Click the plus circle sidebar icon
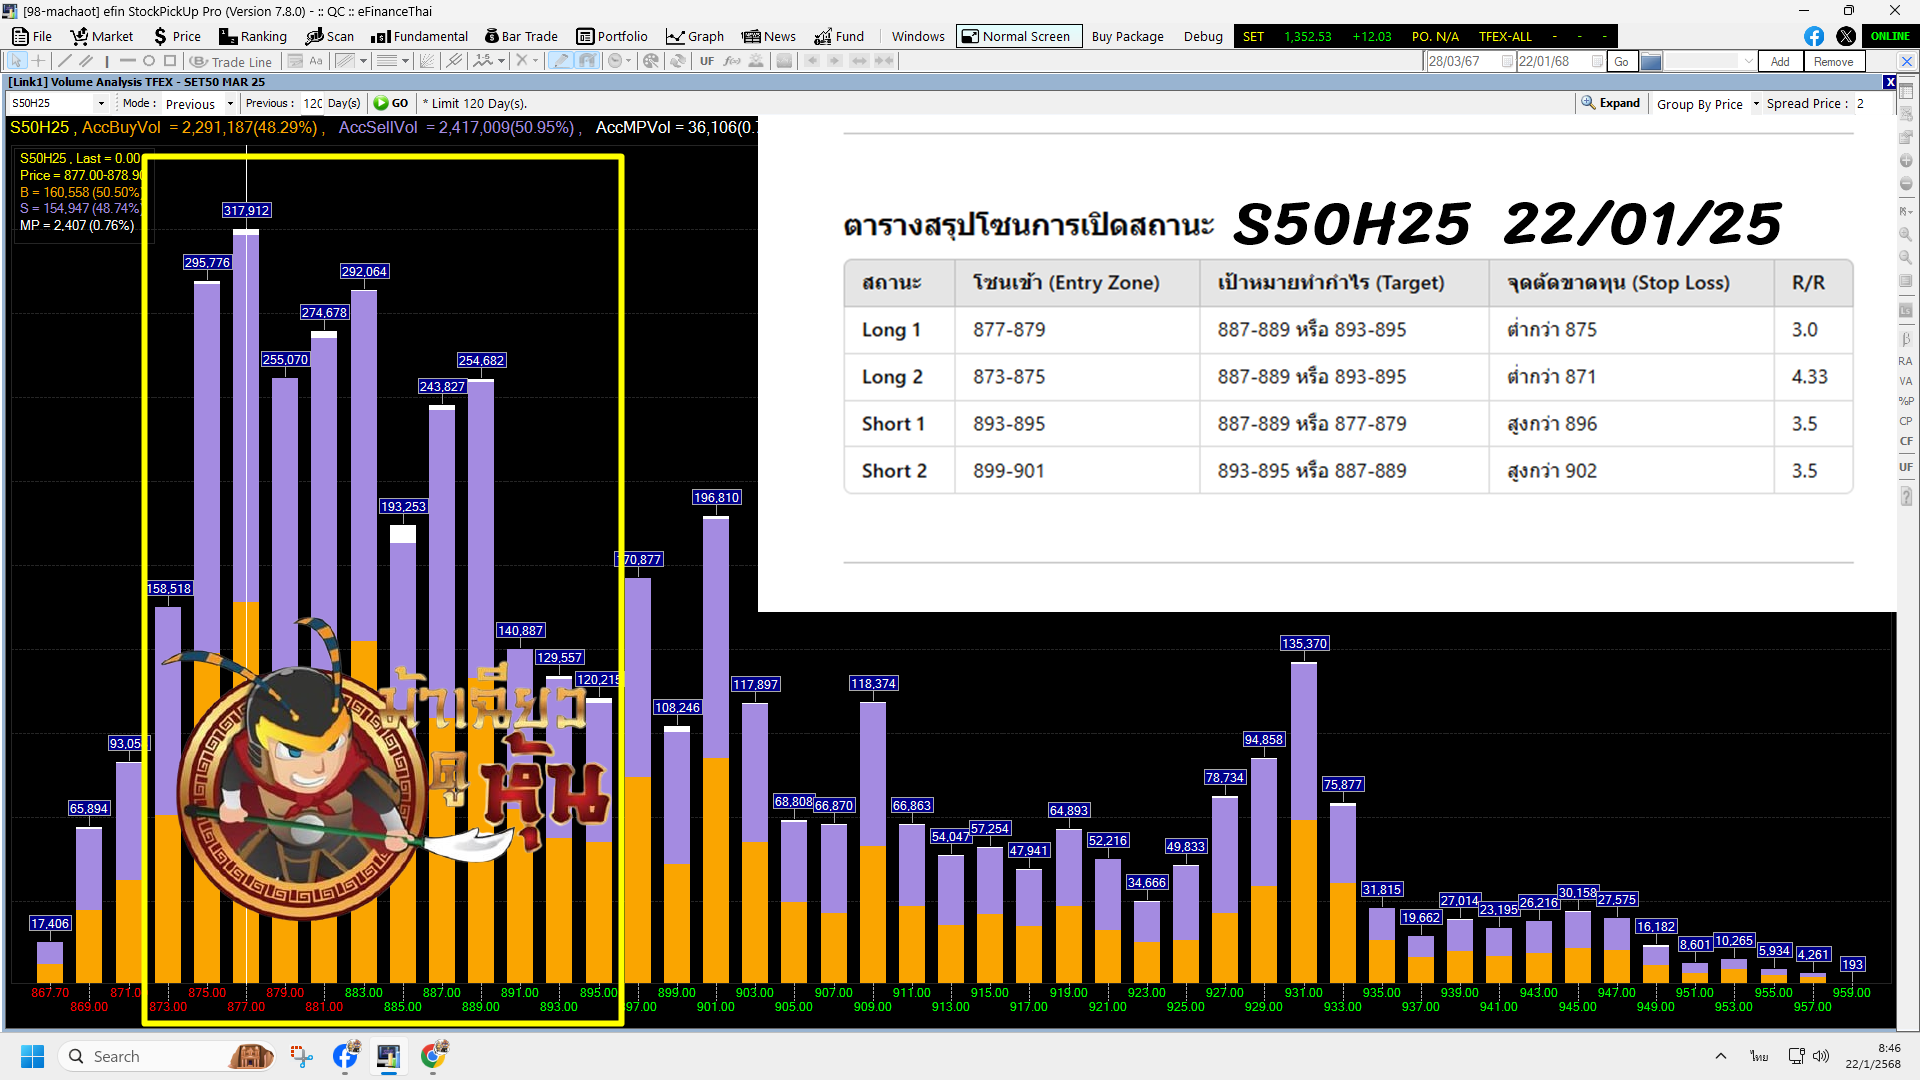This screenshot has height=1080, width=1920. [1906, 160]
